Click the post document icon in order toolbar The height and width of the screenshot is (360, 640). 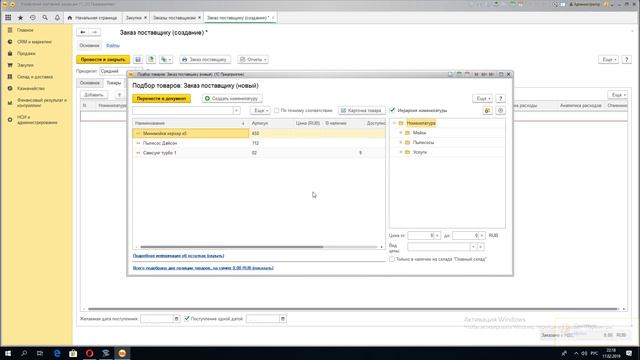click(151, 60)
